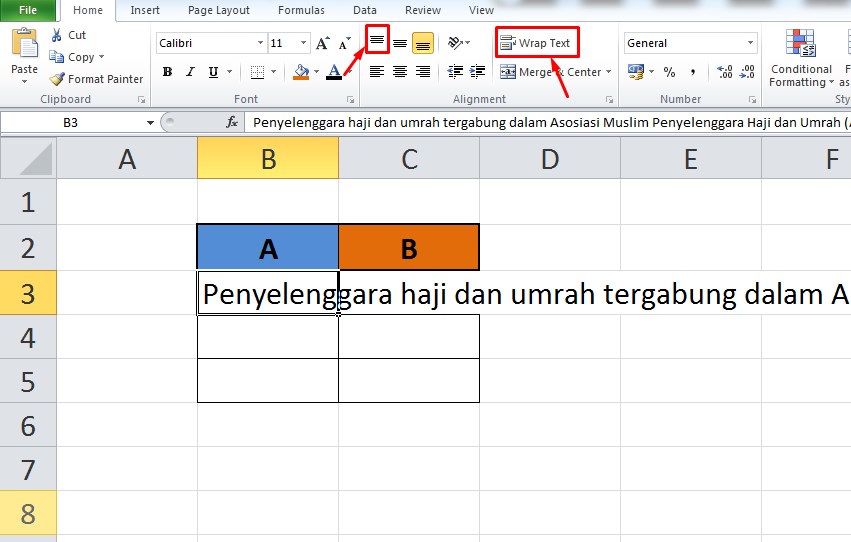Select column E header
This screenshot has height=542, width=851.
tap(691, 158)
